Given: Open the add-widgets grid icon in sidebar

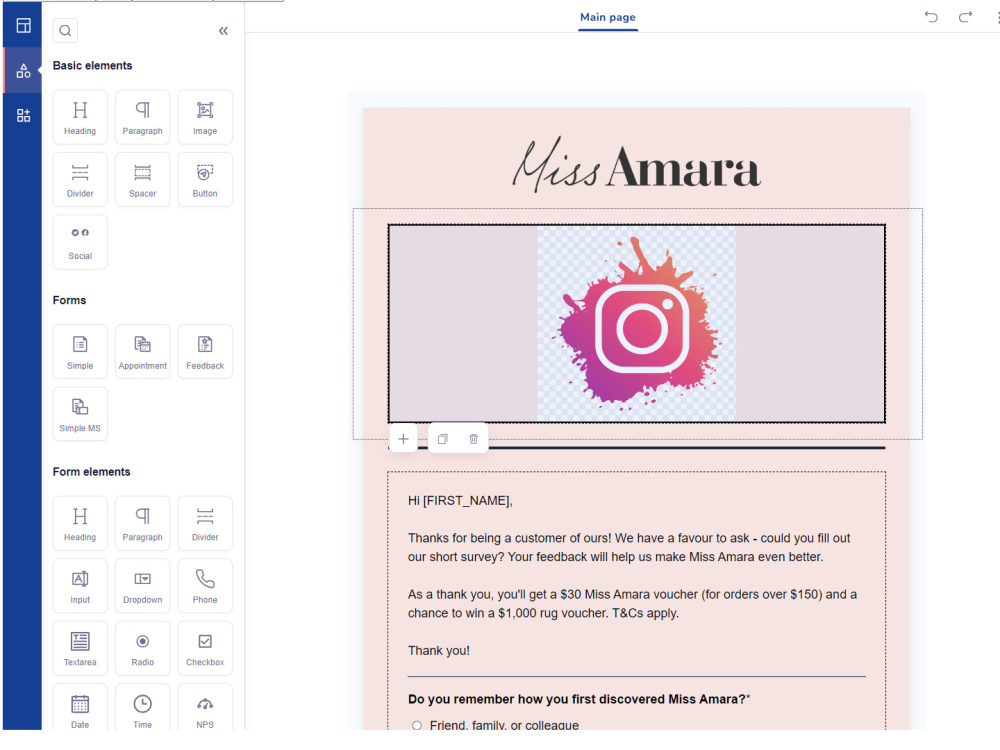Looking at the screenshot, I should (x=24, y=115).
